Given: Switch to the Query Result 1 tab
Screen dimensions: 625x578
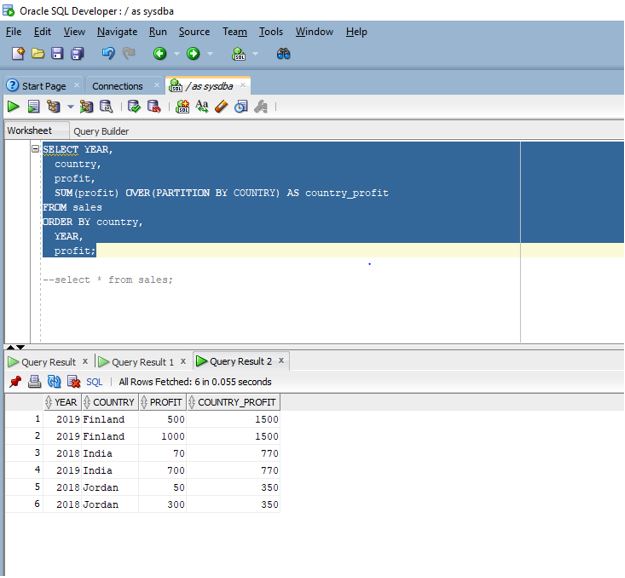Looking at the screenshot, I should [x=141, y=362].
